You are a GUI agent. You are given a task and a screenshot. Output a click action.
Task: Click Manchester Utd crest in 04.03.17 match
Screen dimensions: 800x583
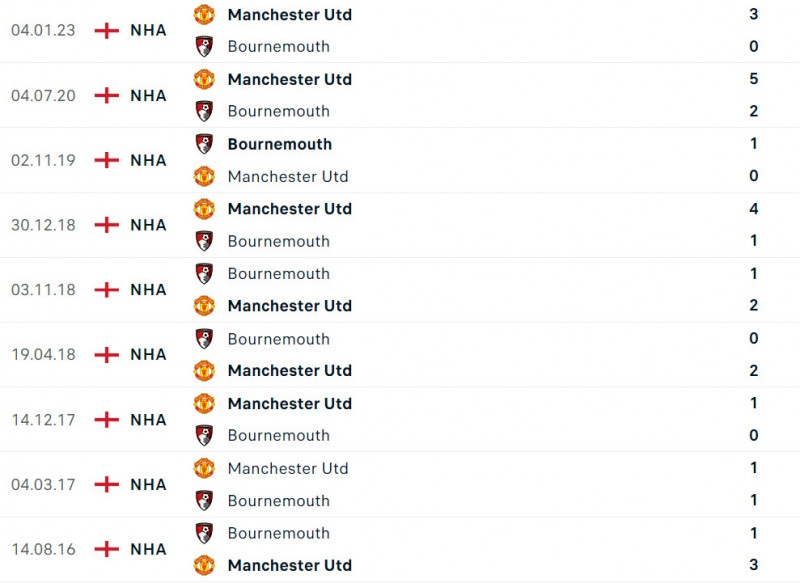pos(204,468)
